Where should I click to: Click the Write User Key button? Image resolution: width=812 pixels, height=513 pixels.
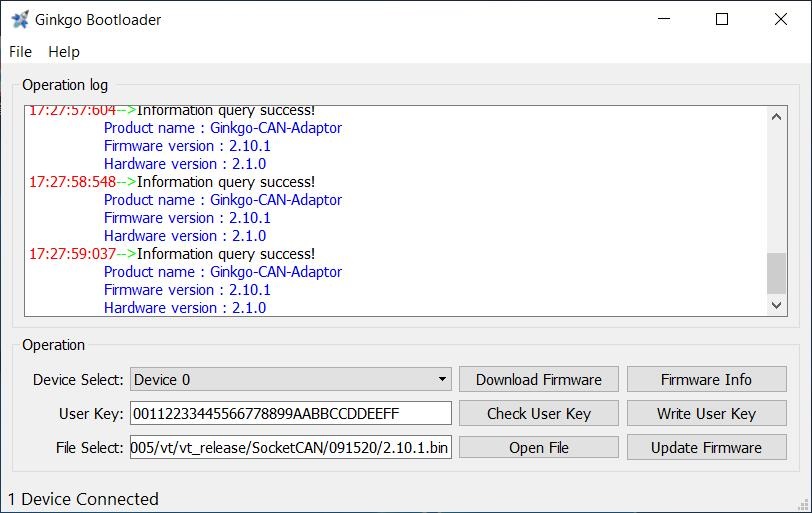(706, 414)
